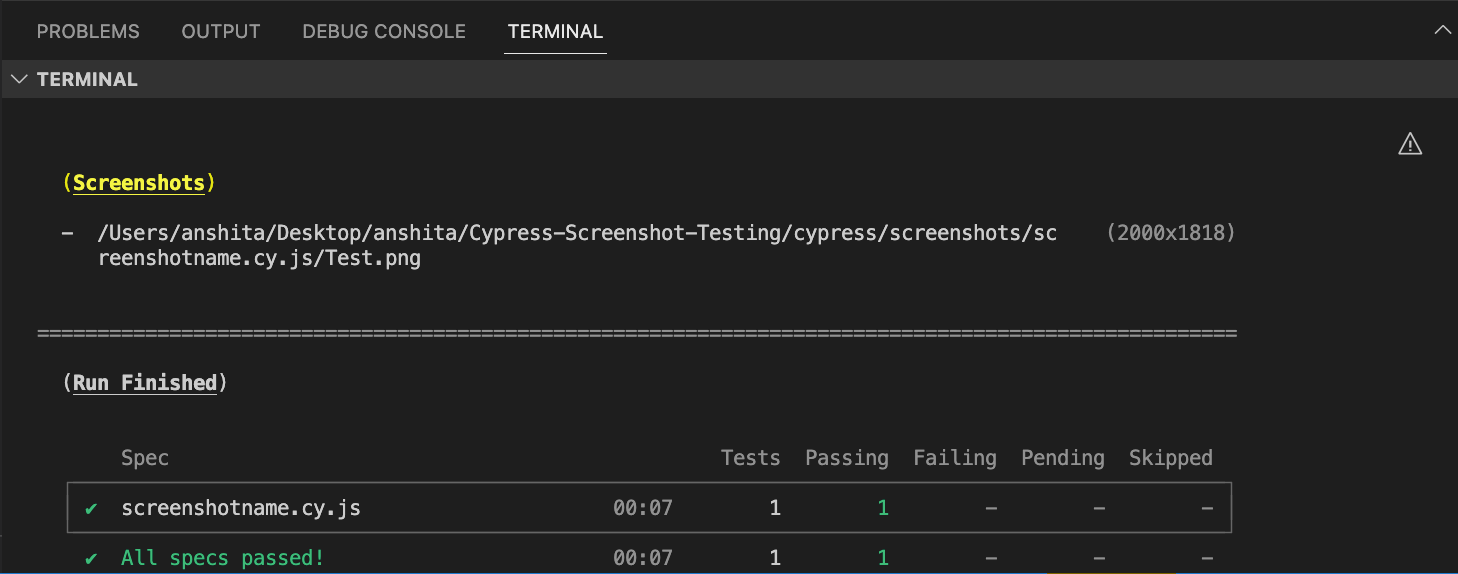Click the checkmark beside All specs passed!
The height and width of the screenshot is (574, 1458).
point(91,558)
